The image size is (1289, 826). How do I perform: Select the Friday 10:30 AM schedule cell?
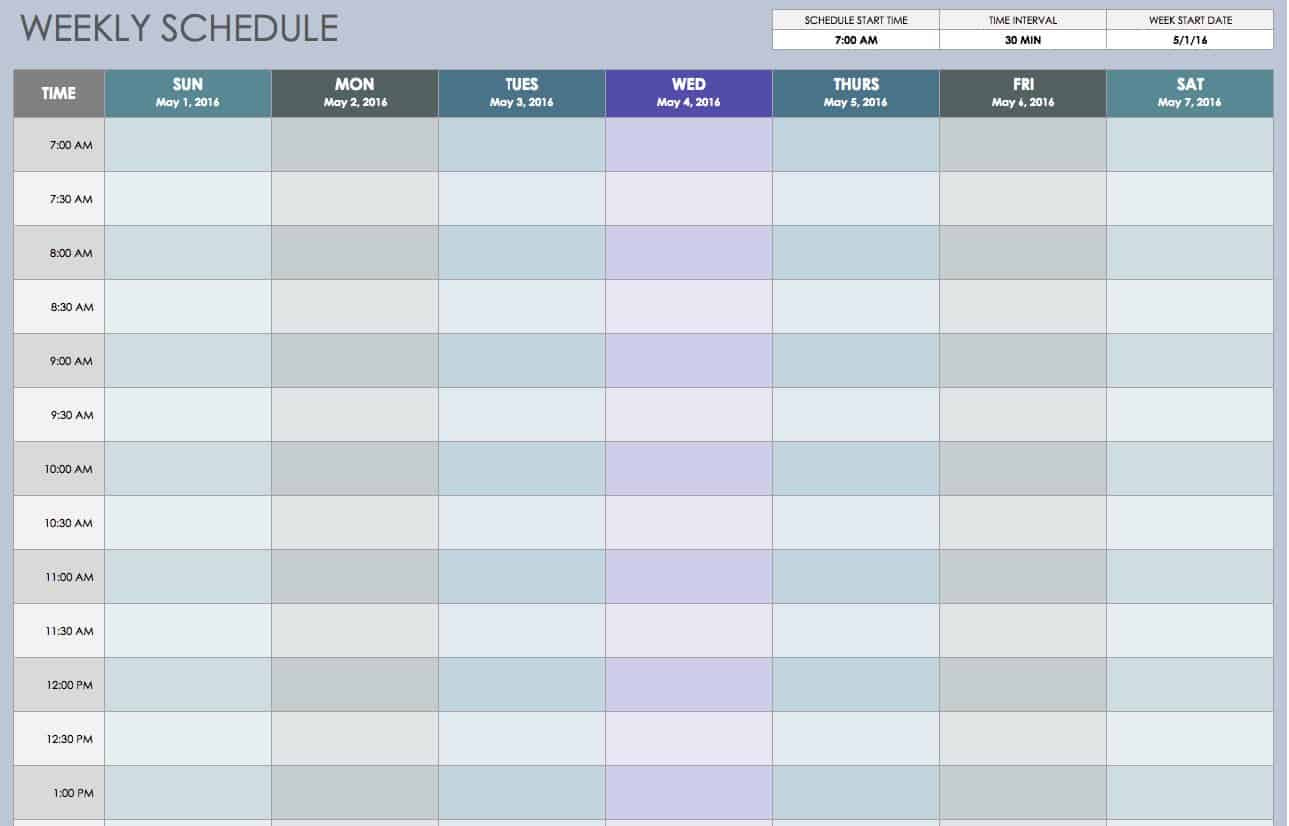pos(1022,523)
